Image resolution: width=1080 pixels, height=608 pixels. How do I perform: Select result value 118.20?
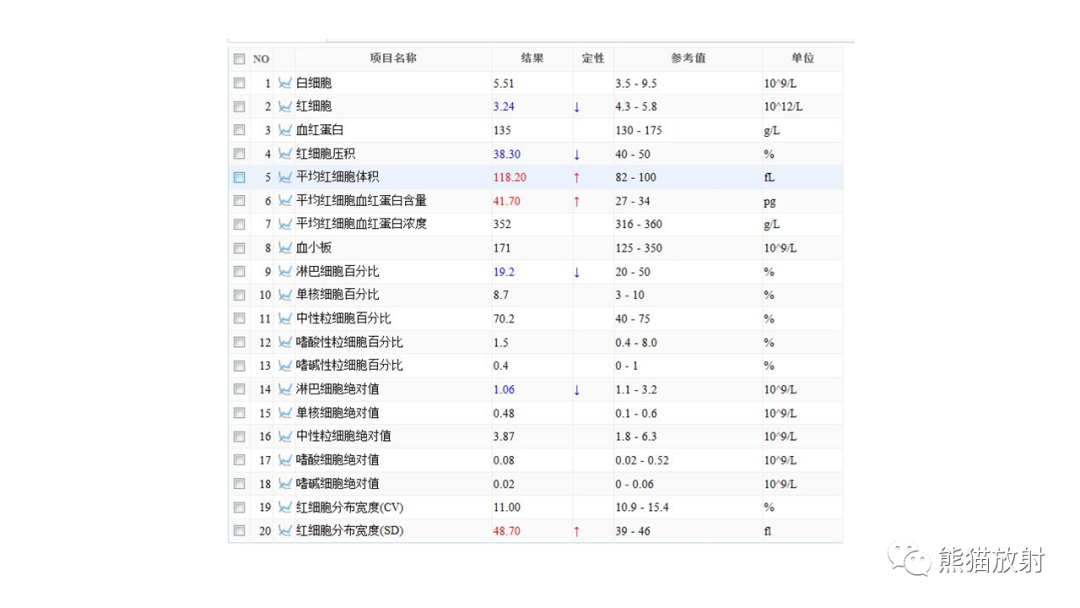pos(510,177)
